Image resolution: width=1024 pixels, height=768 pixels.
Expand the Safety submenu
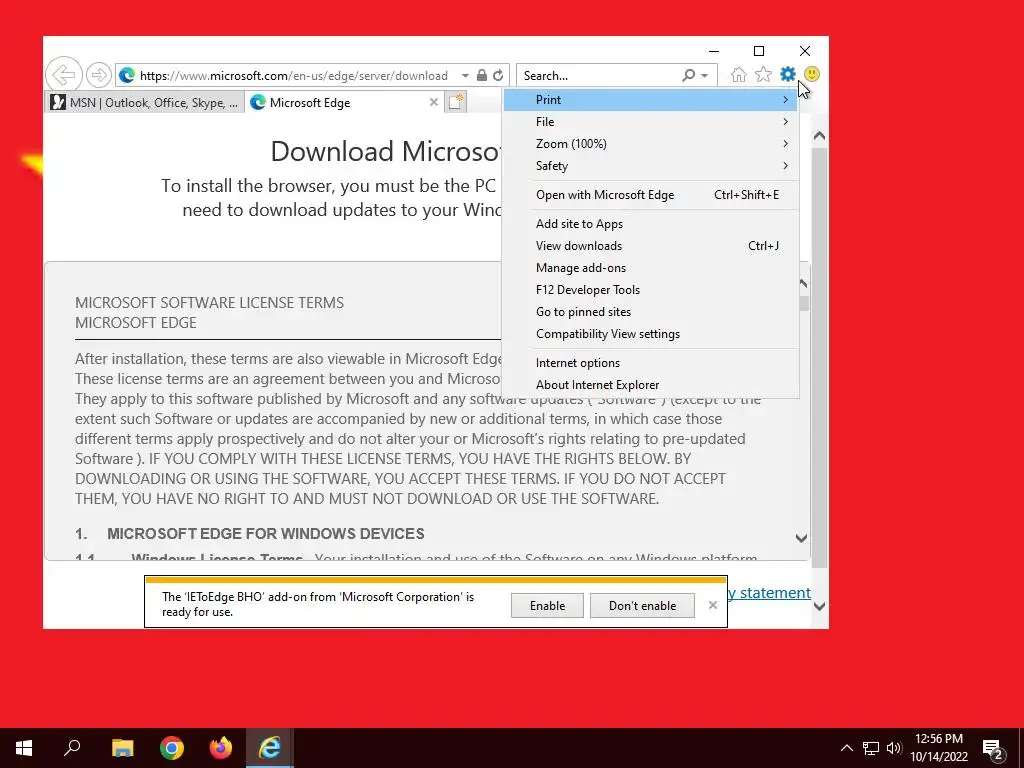point(650,166)
